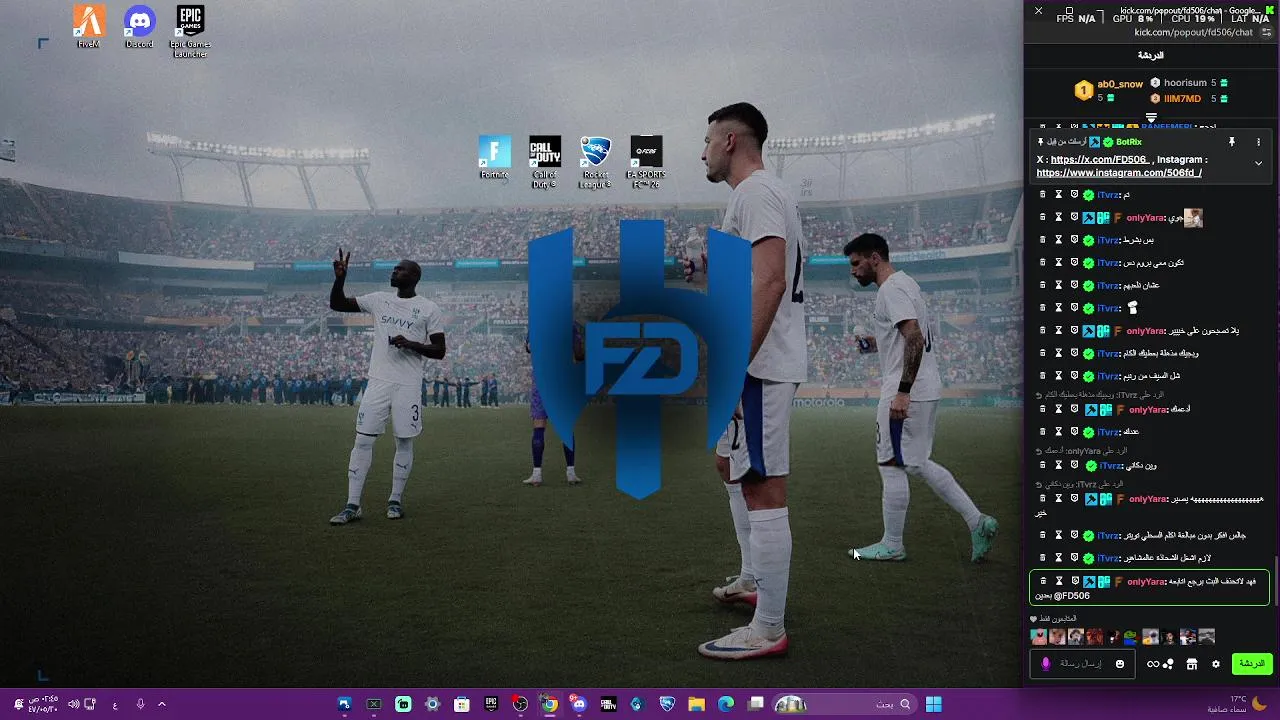Click the chat panel scrollbar
The width and height of the screenshot is (1280, 720).
tap(1276, 579)
